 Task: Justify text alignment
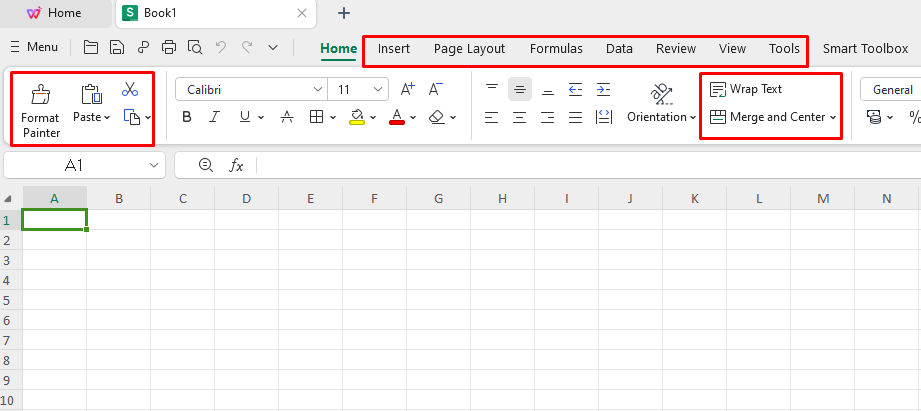(x=576, y=117)
